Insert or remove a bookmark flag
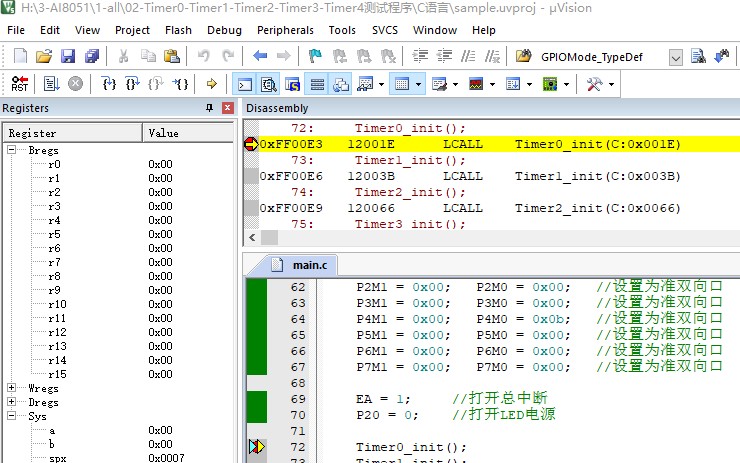The width and height of the screenshot is (740, 463). tap(315, 56)
